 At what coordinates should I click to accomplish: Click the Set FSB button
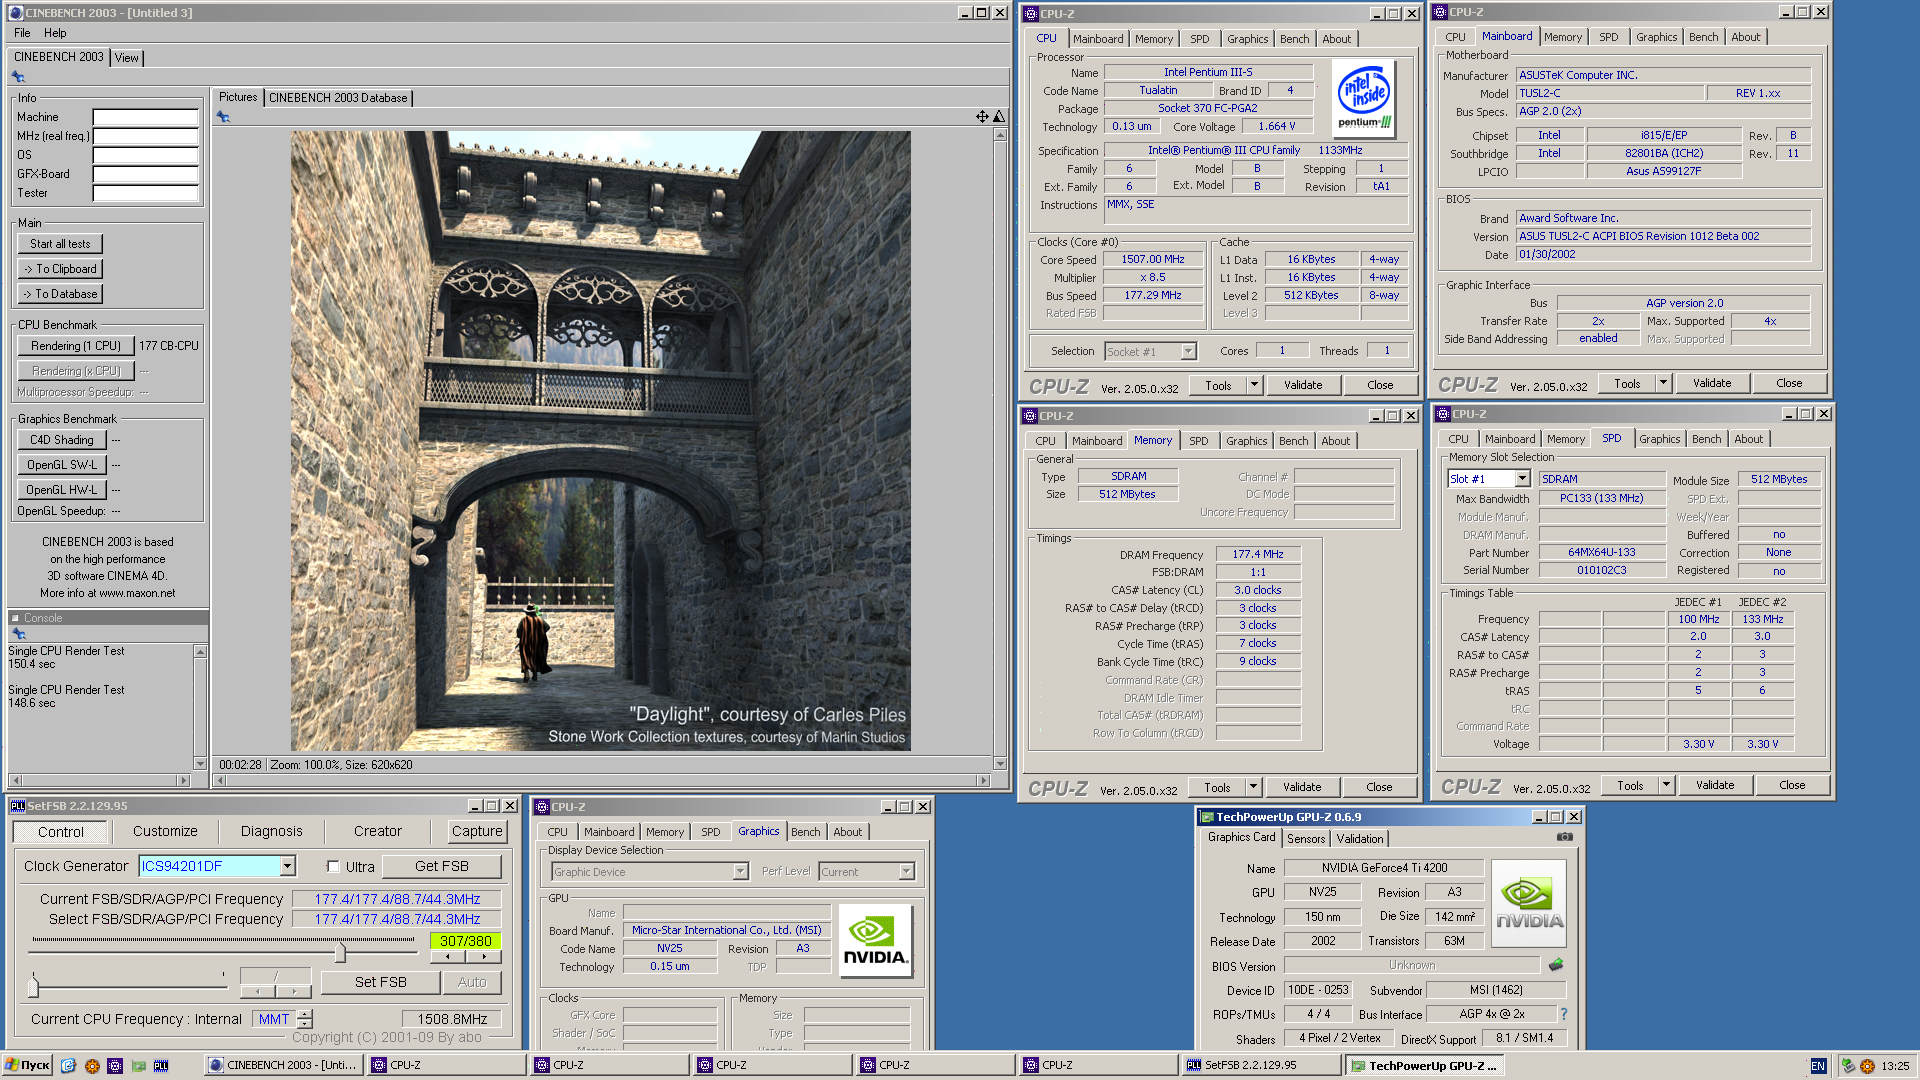tap(380, 983)
